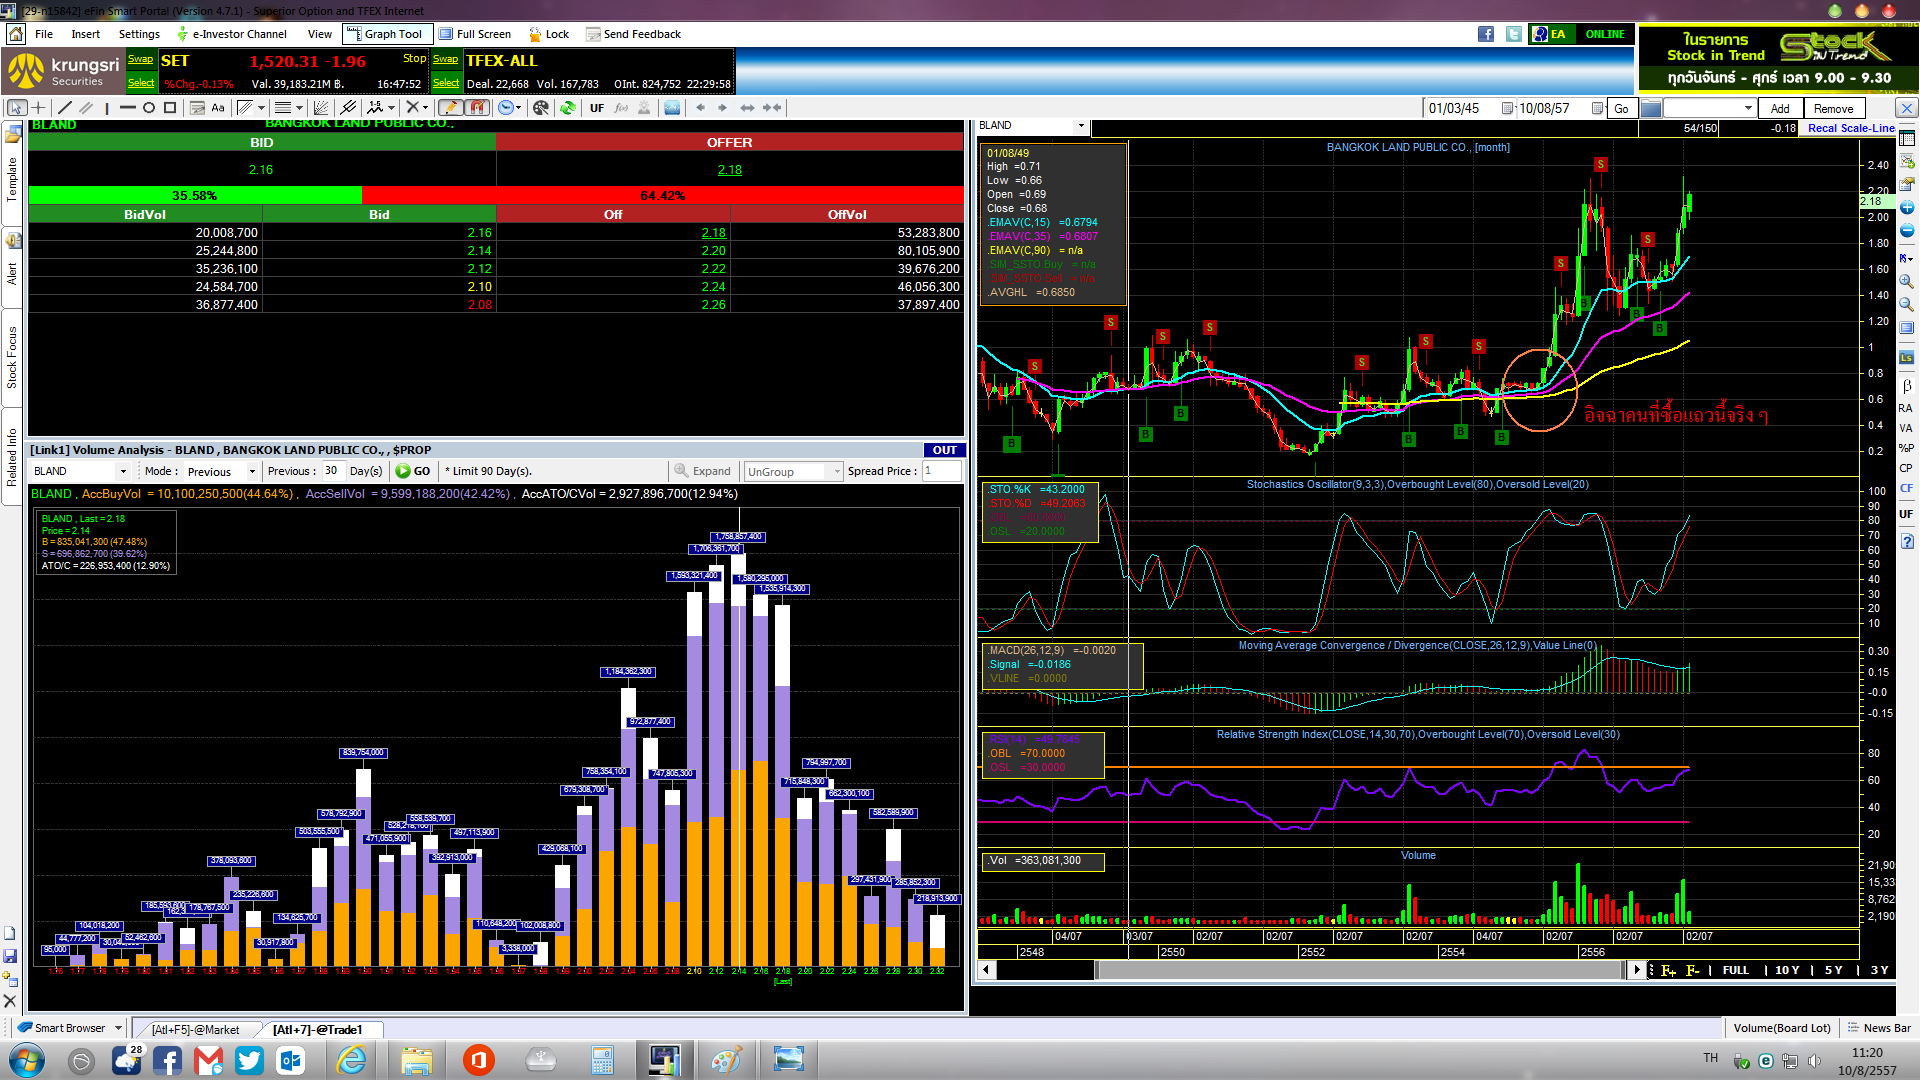Click Recal Scale-Line link

[1851, 128]
